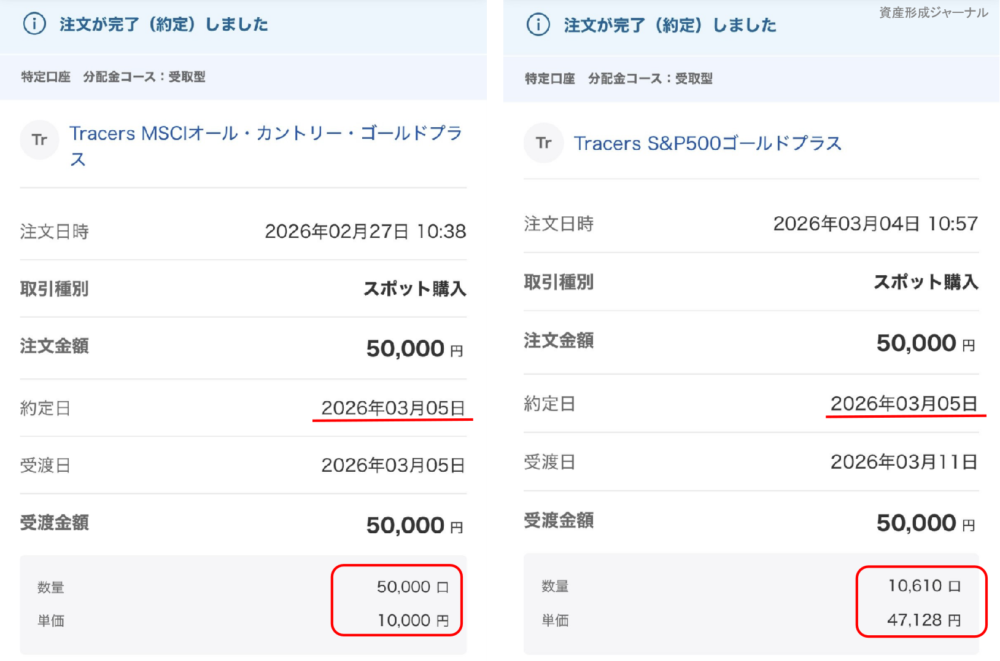Click the Tr fund logo for the S&P500 fund

point(543,143)
